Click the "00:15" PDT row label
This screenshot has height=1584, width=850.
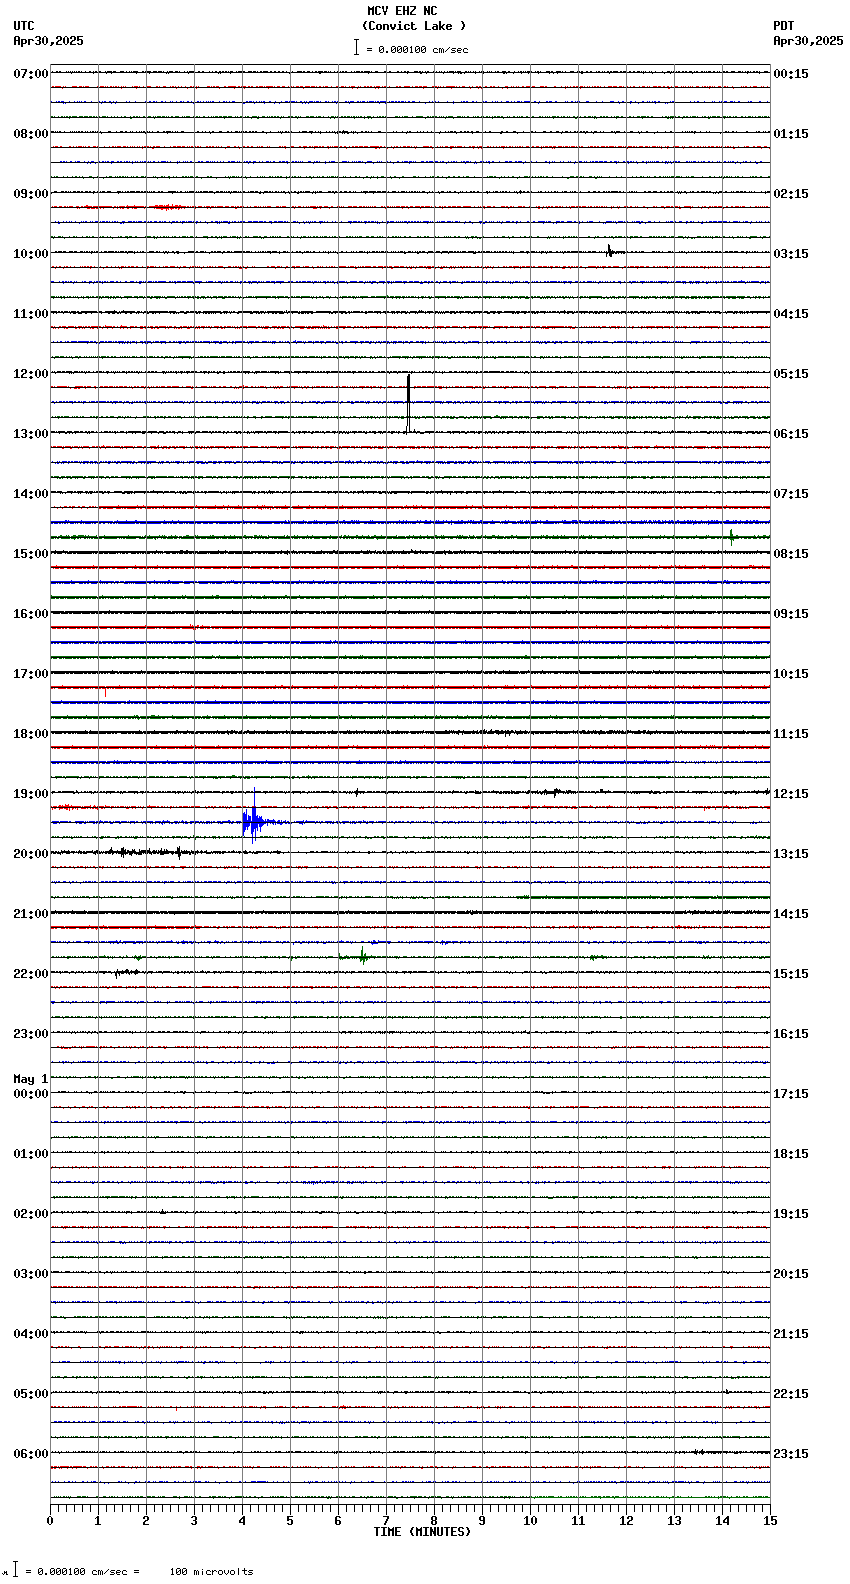click(791, 74)
